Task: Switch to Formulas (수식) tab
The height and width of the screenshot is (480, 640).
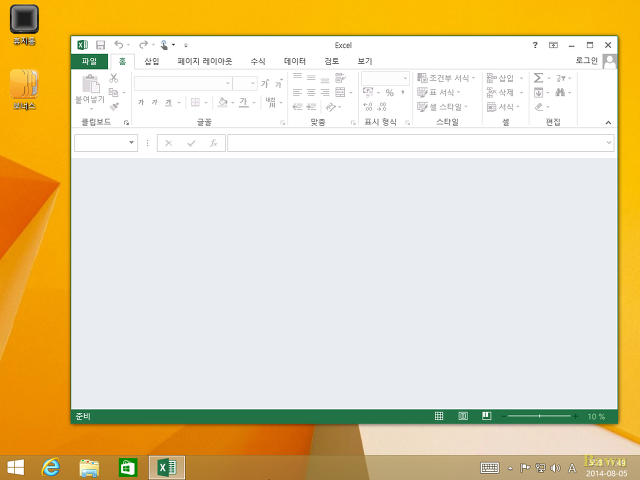Action: pyautogui.click(x=258, y=61)
